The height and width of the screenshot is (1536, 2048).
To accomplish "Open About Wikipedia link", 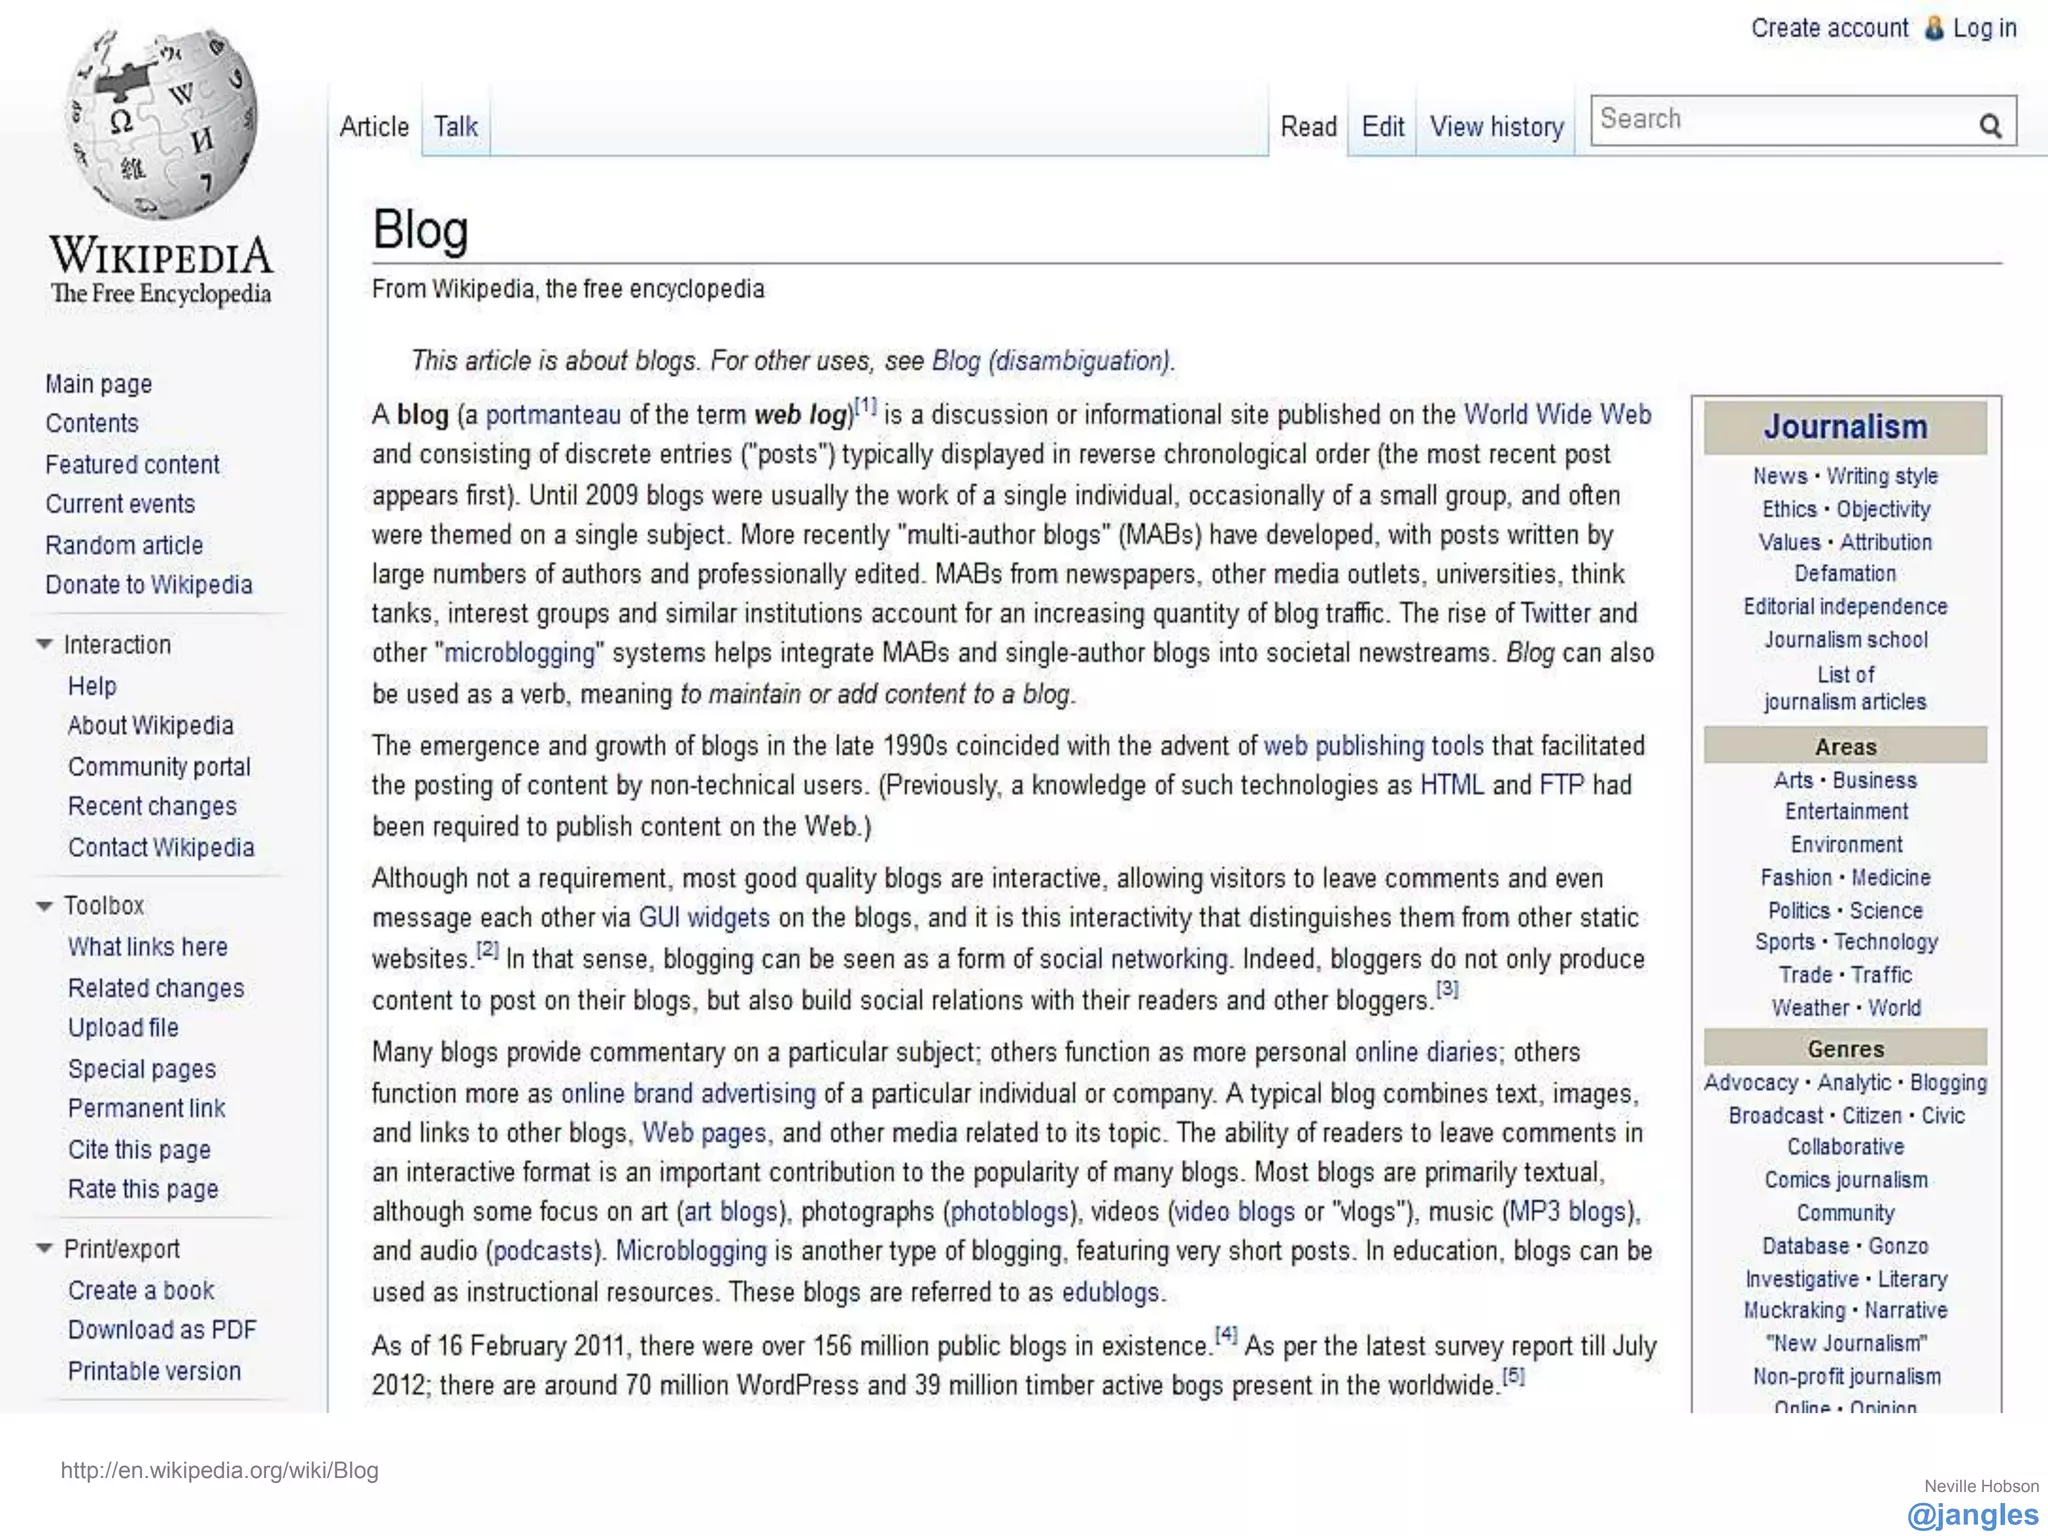I will [150, 725].
